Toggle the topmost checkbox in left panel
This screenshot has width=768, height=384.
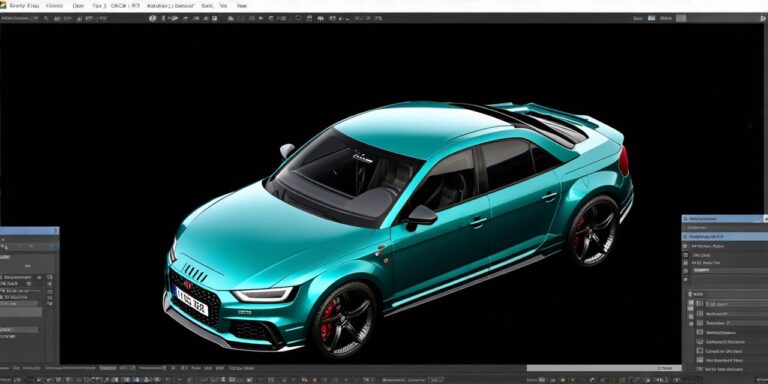pos(50,277)
